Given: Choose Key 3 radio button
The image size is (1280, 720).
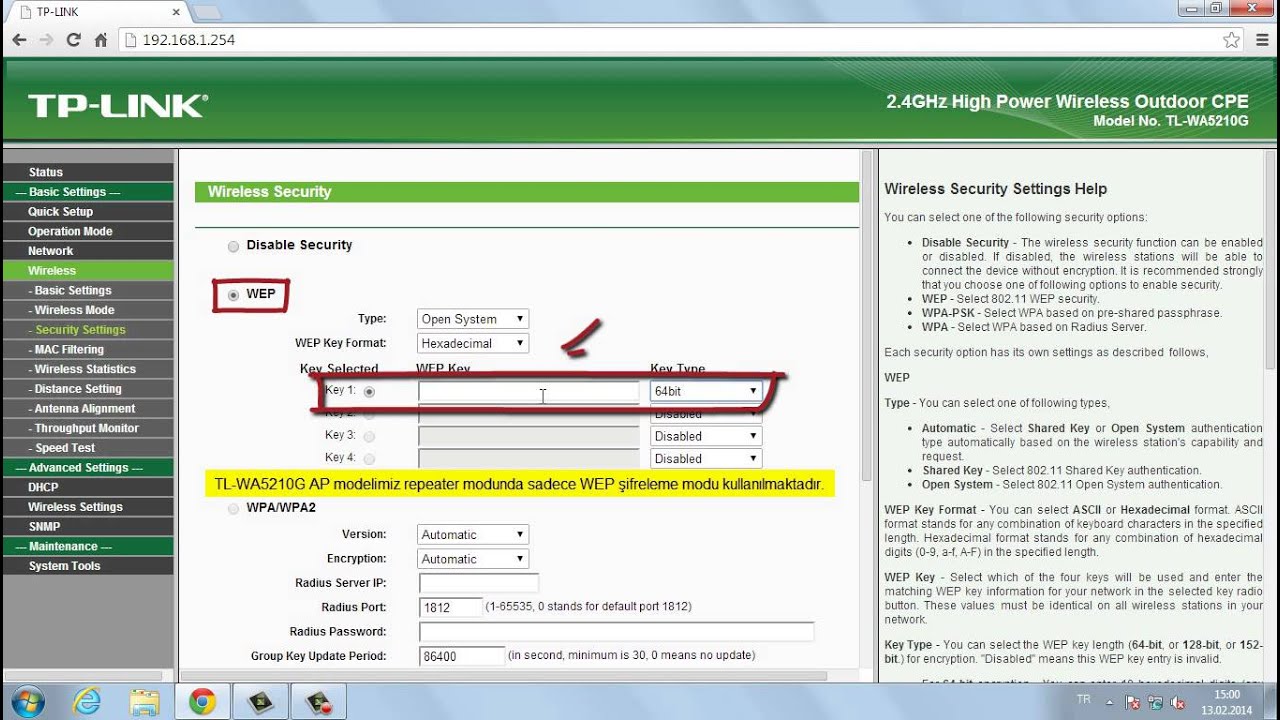Looking at the screenshot, I should point(370,436).
